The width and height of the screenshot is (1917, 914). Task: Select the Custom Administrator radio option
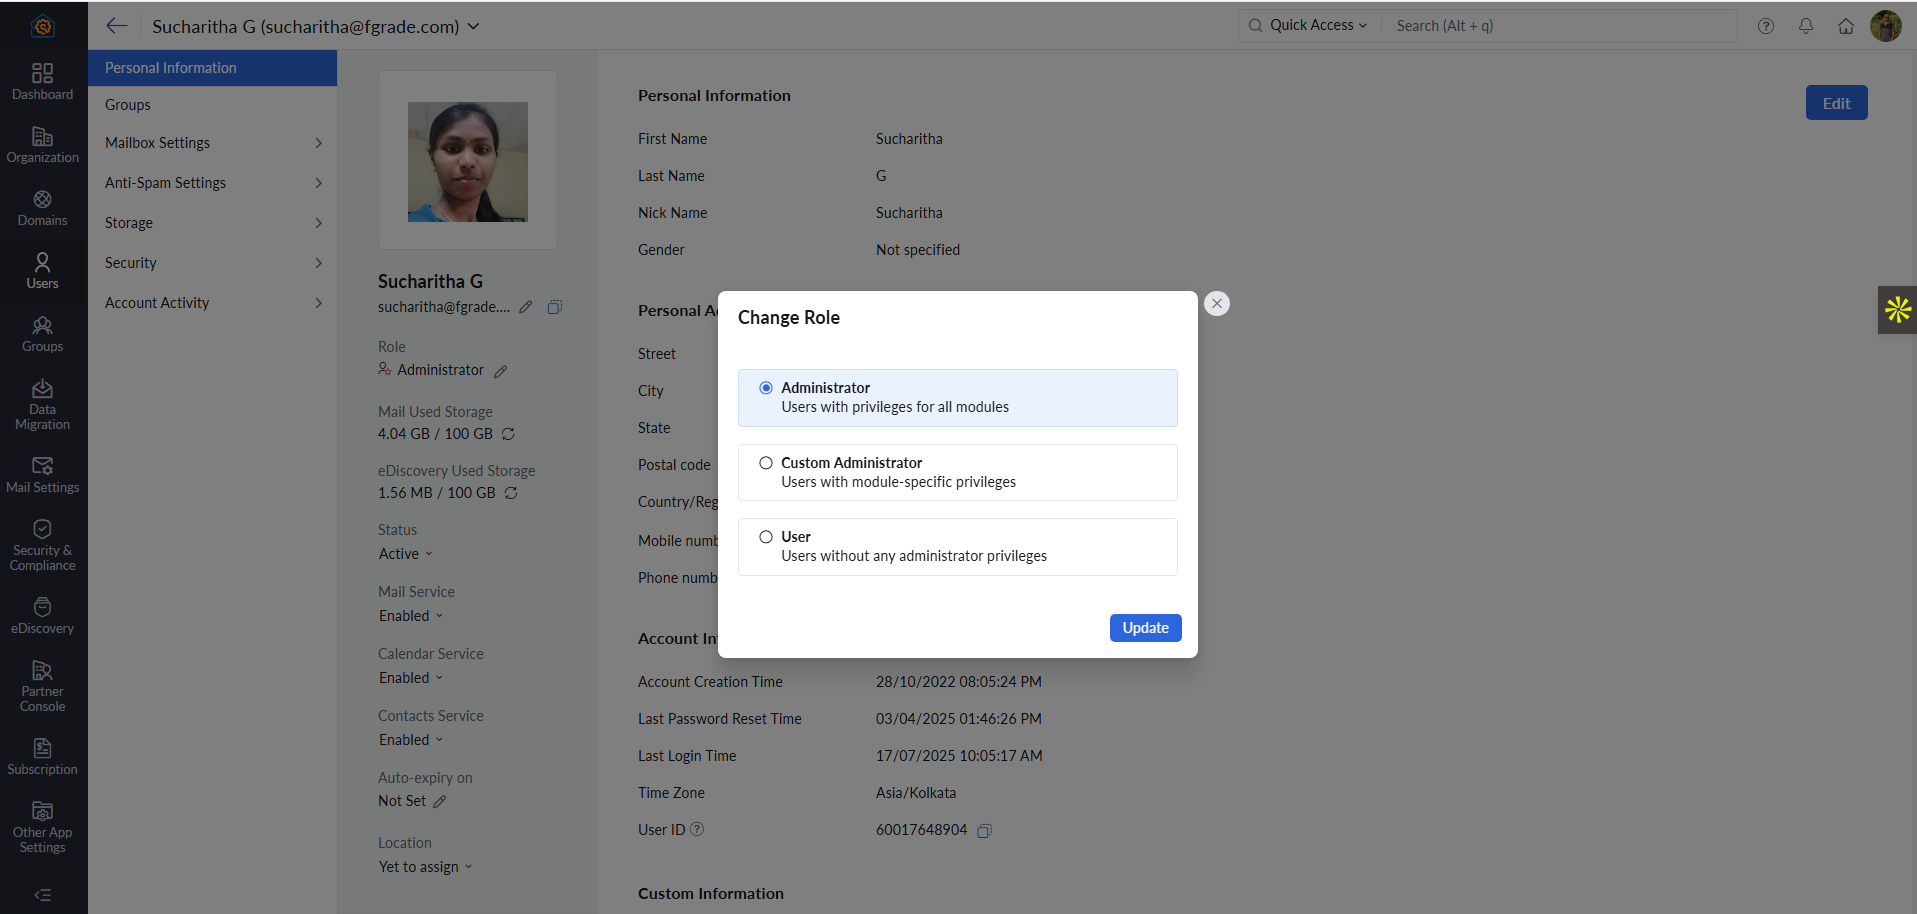pos(766,463)
